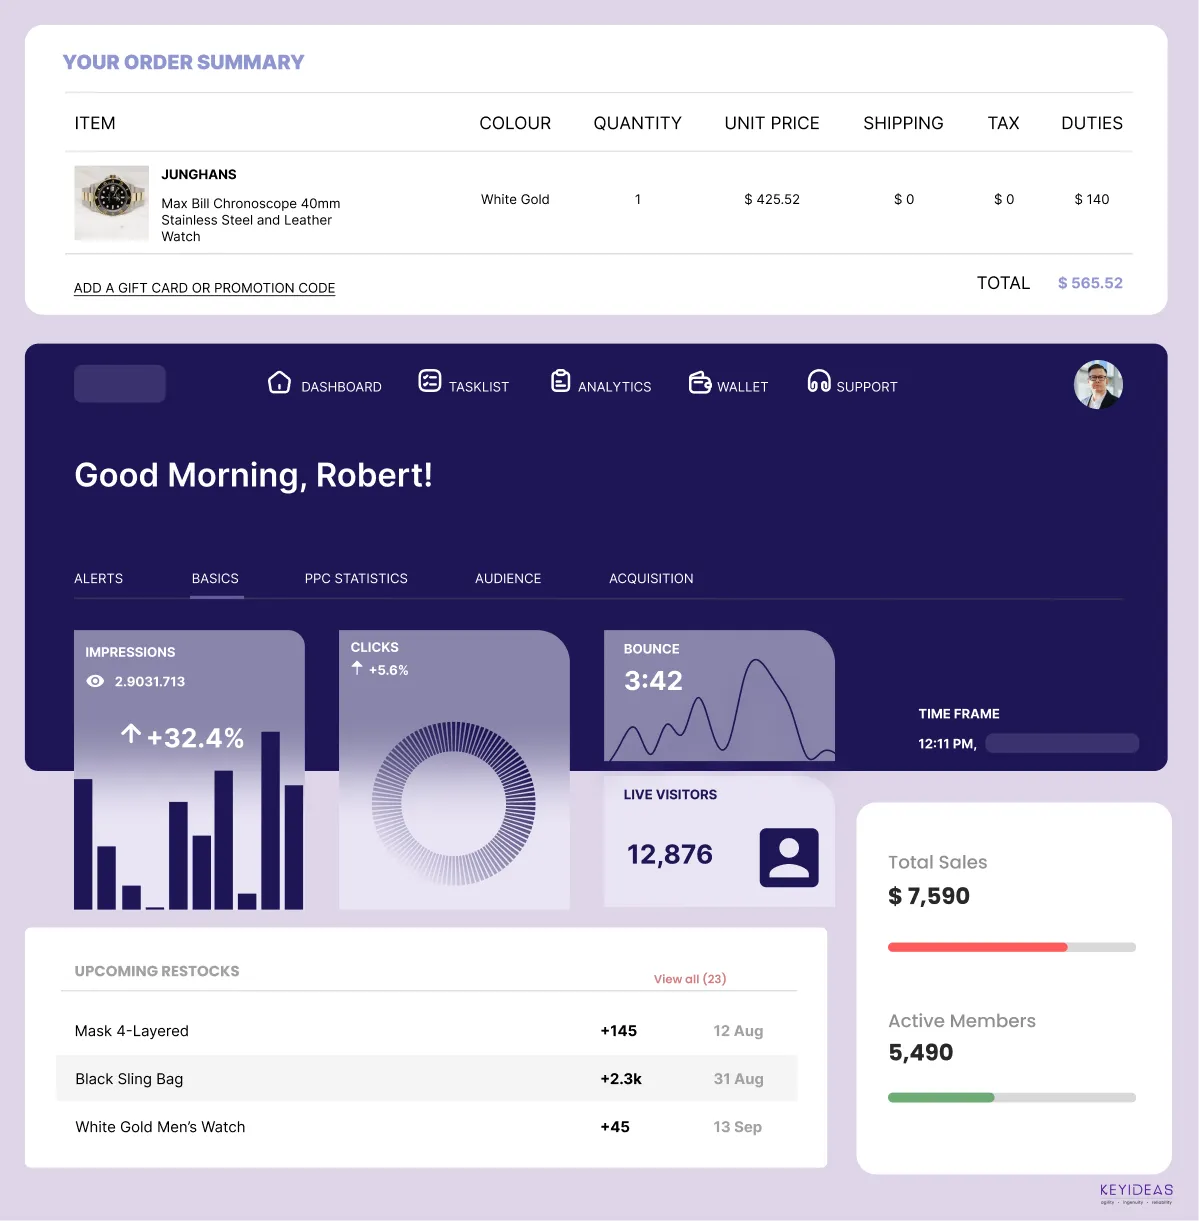Click the impressions eye icon
Screen dimensions: 1199x1221
(96, 681)
